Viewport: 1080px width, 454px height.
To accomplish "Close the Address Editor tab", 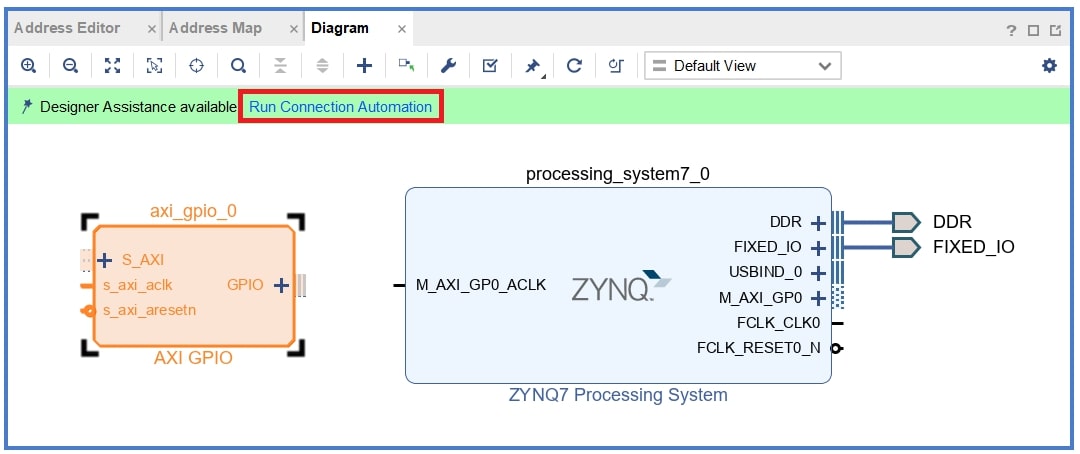I will [152, 29].
